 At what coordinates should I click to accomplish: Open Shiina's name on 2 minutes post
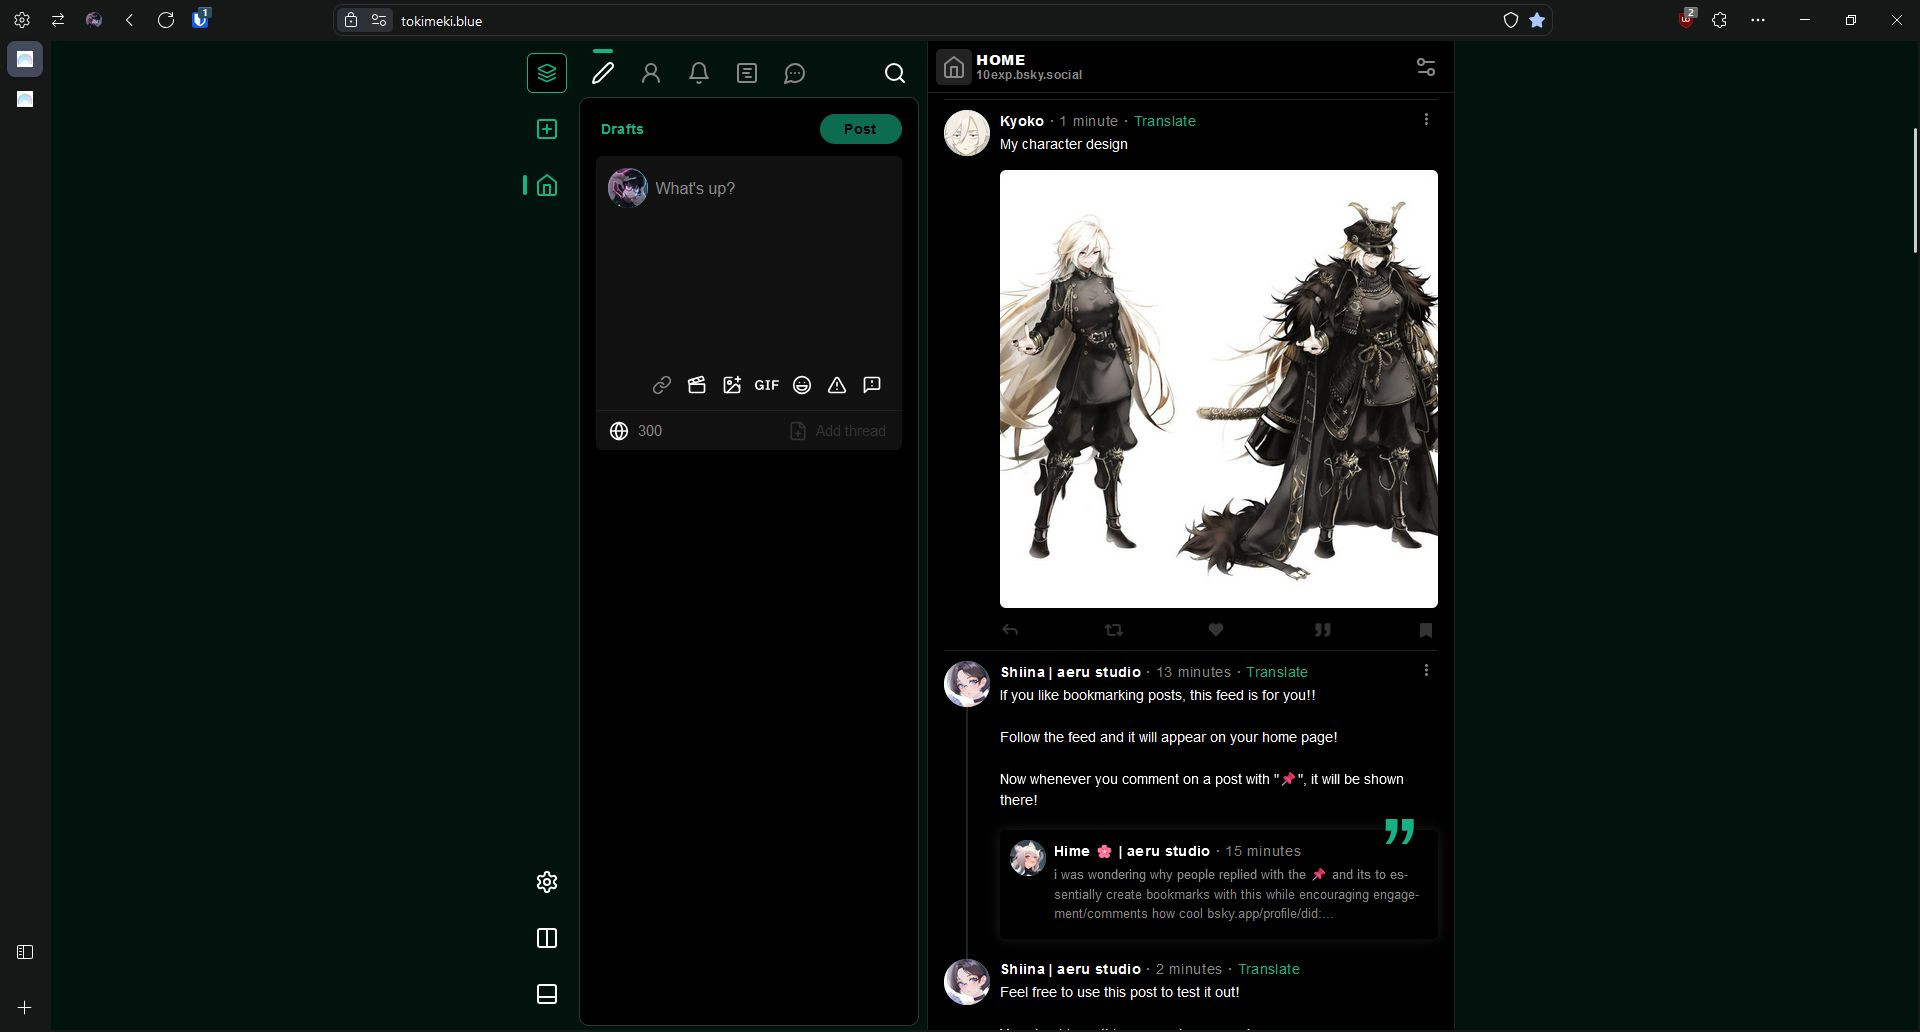1070,969
